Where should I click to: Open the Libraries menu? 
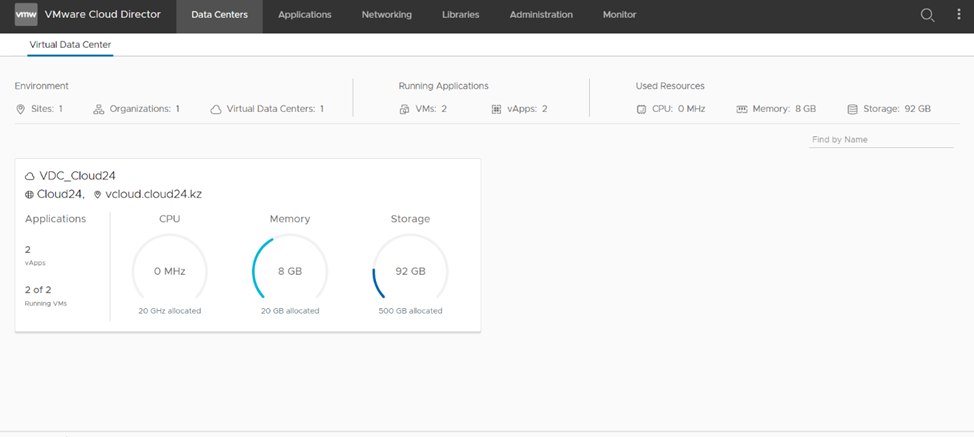[x=460, y=15]
